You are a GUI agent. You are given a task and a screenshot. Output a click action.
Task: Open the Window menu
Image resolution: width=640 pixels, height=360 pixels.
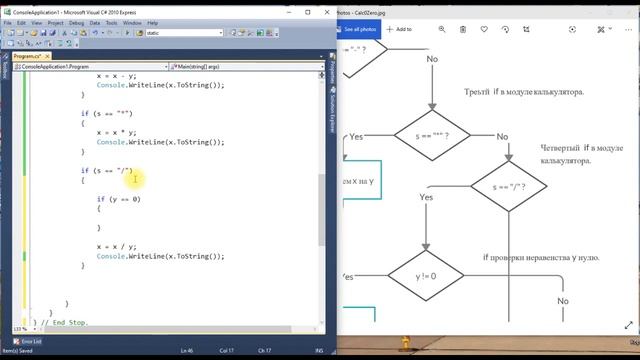click(x=132, y=23)
